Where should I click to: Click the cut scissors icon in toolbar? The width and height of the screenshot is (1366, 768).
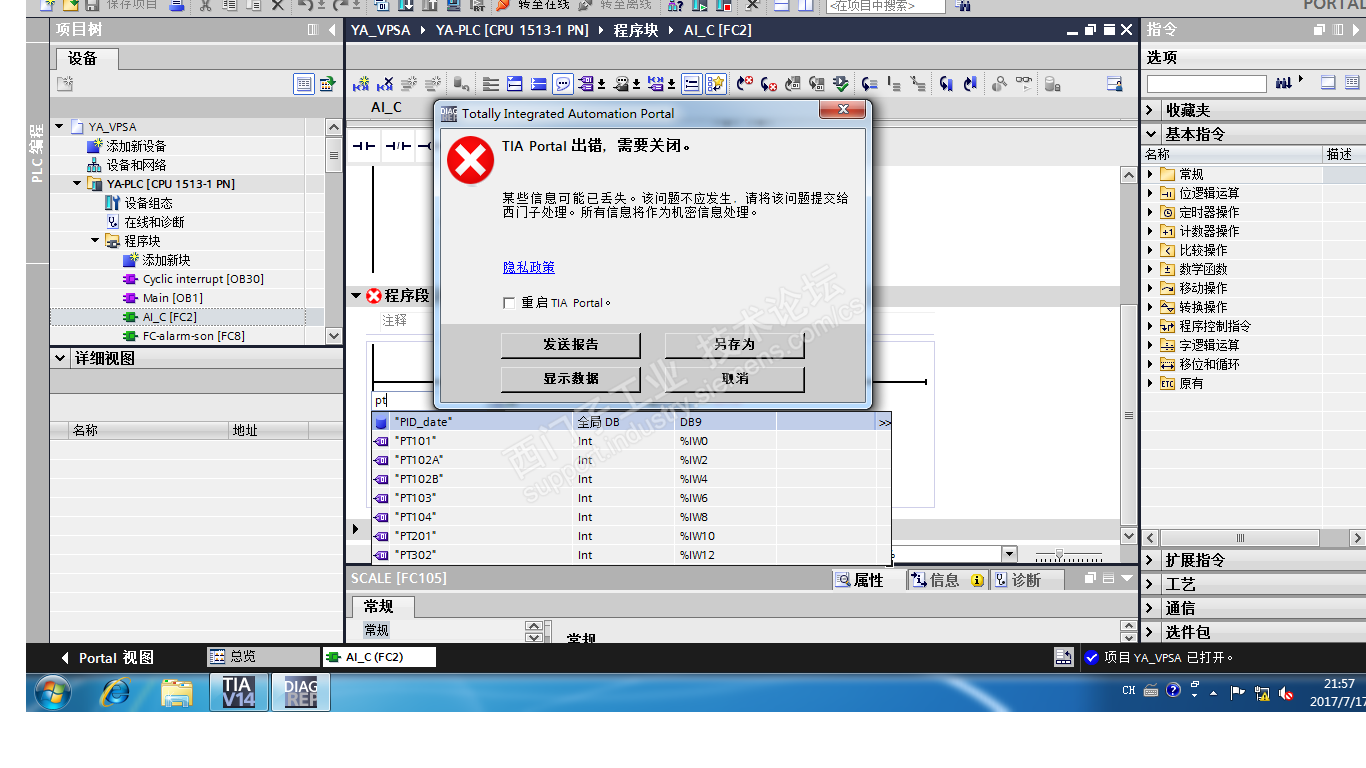(205, 5)
